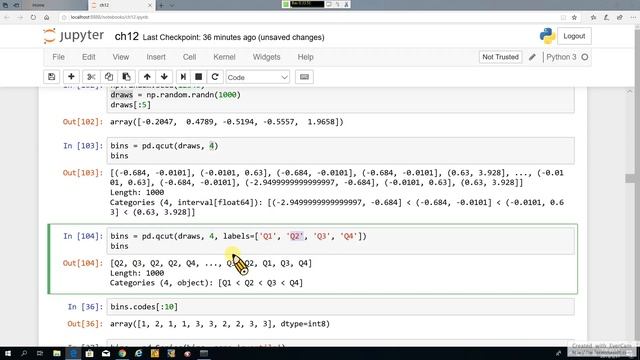The image size is (640, 360).
Task: Open the File menu
Action: tap(58, 57)
